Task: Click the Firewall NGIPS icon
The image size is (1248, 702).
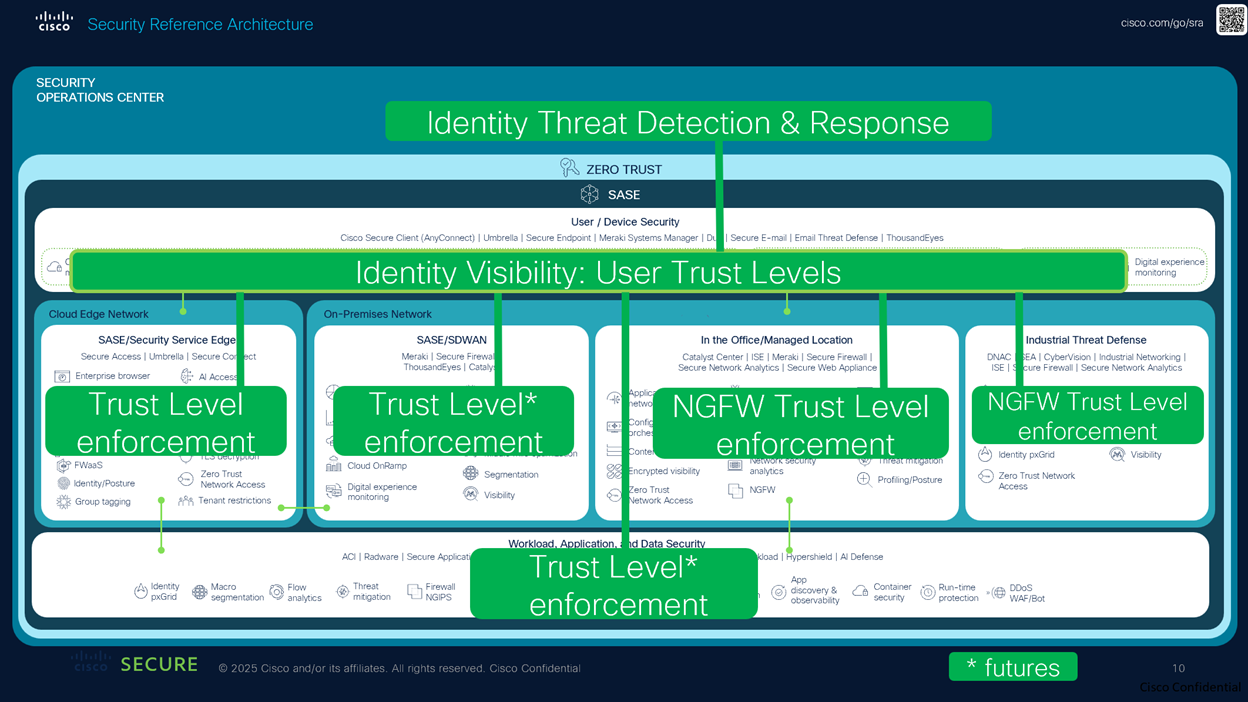Action: (414, 592)
